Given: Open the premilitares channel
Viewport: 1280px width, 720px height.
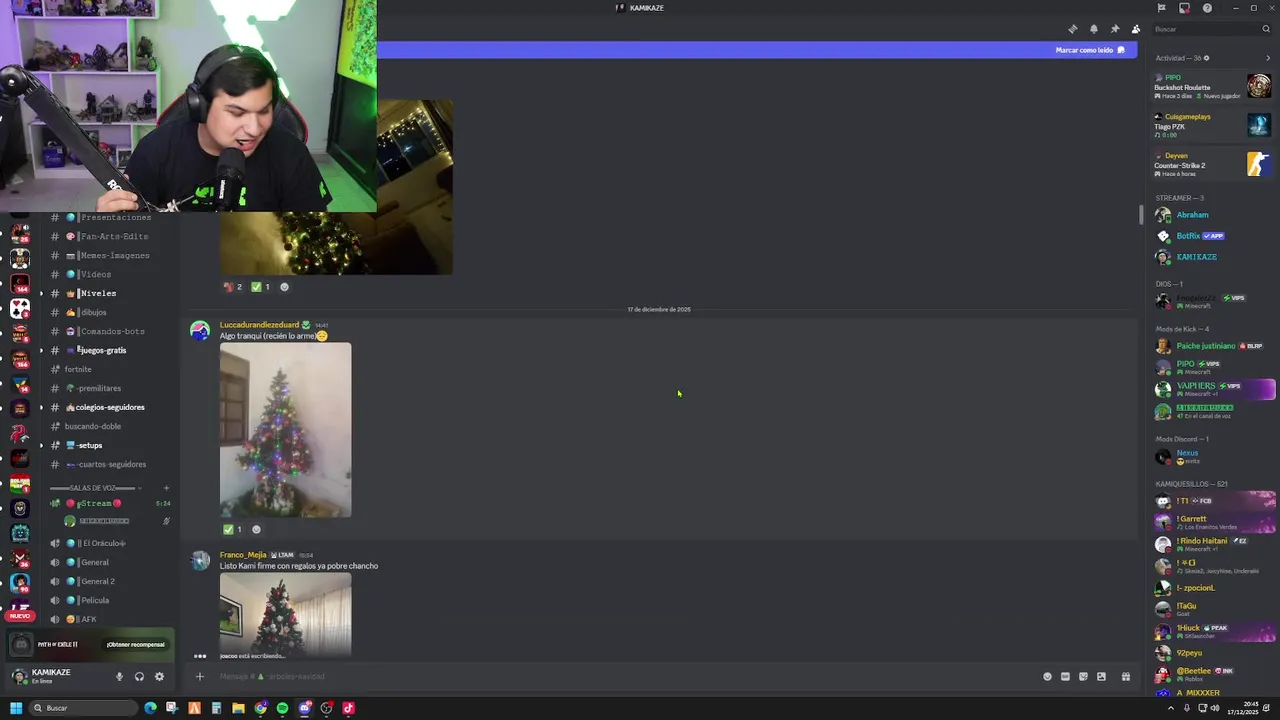Looking at the screenshot, I should click(x=108, y=388).
